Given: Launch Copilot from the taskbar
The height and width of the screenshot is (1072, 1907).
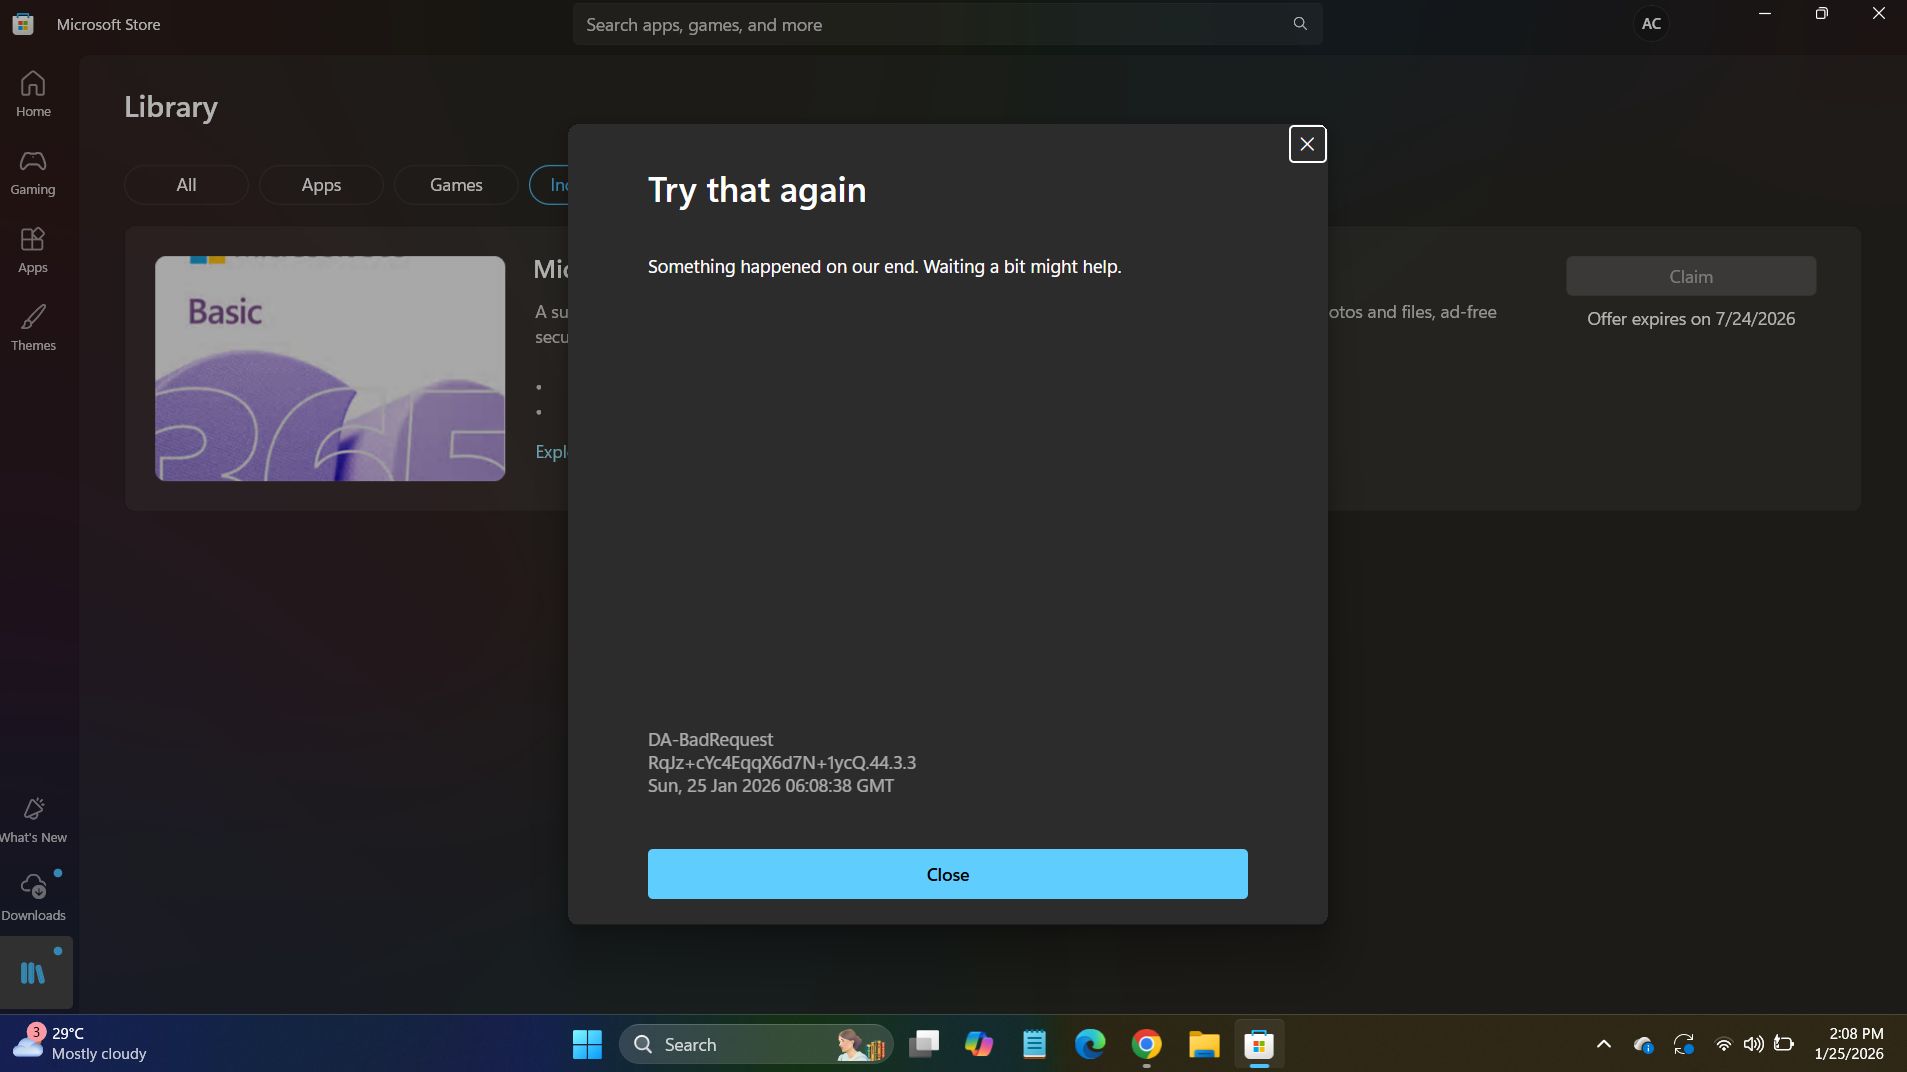Looking at the screenshot, I should (x=978, y=1043).
